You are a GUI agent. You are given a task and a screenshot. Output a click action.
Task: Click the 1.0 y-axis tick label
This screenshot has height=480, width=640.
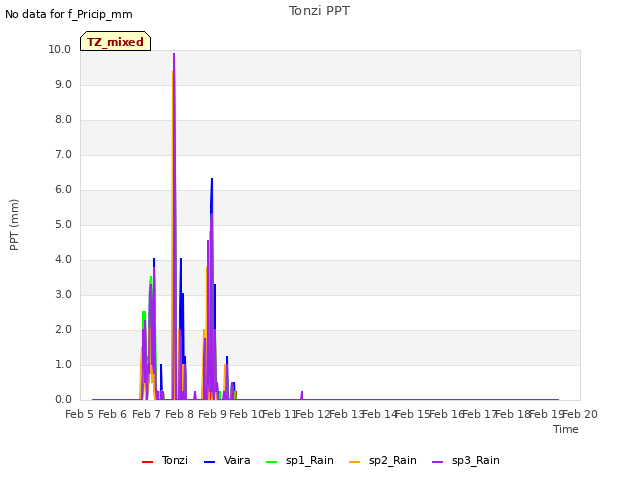[x=63, y=364]
